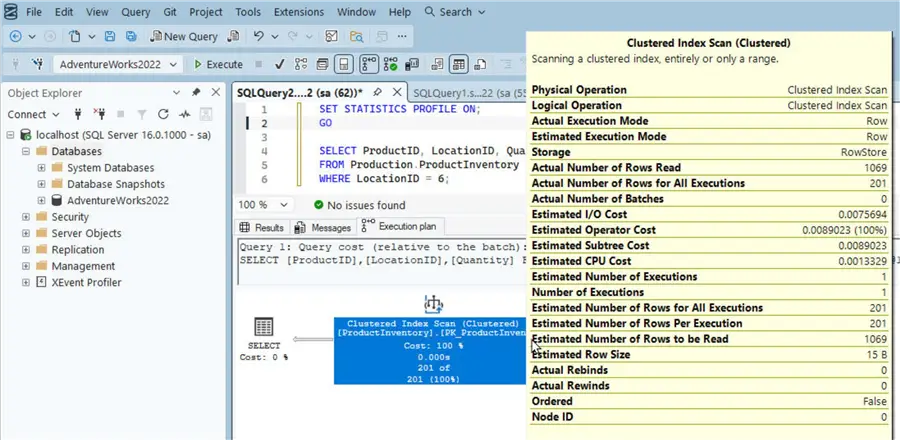Switch to the Messages tab
Viewport: 900px width, 440px height.
[x=323, y=227]
